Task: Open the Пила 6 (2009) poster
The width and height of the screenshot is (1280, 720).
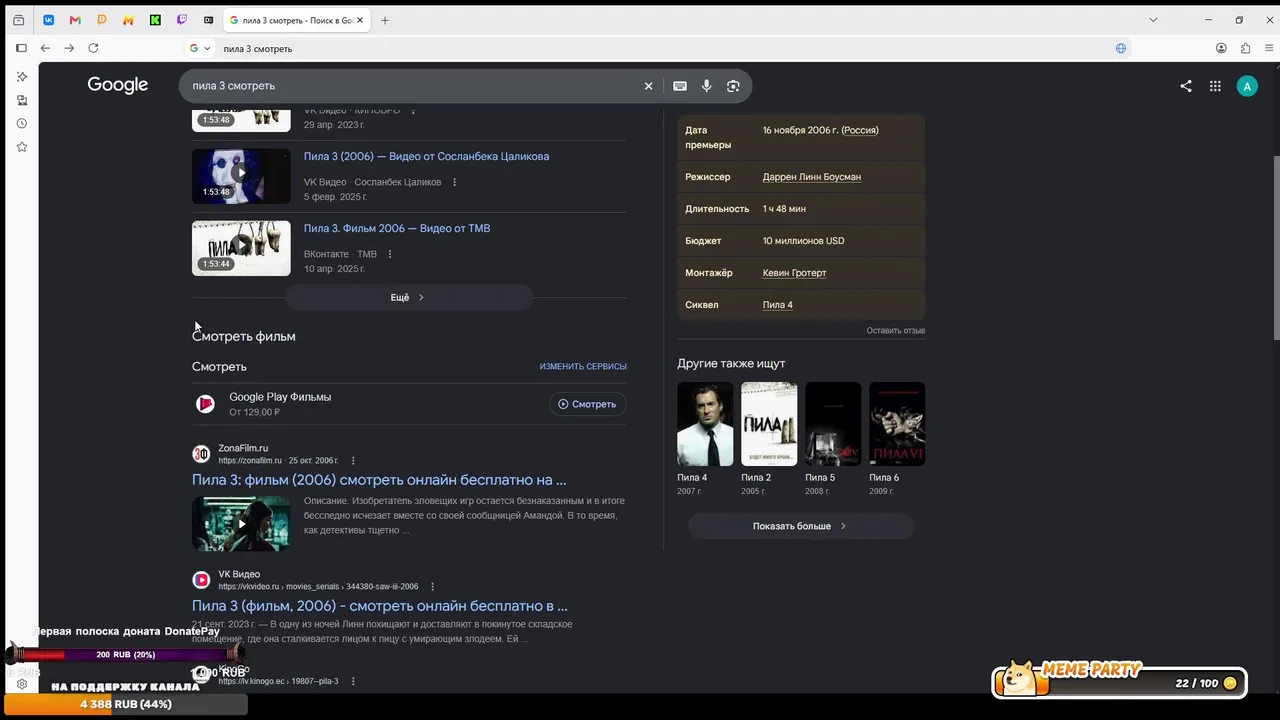Action: click(897, 424)
